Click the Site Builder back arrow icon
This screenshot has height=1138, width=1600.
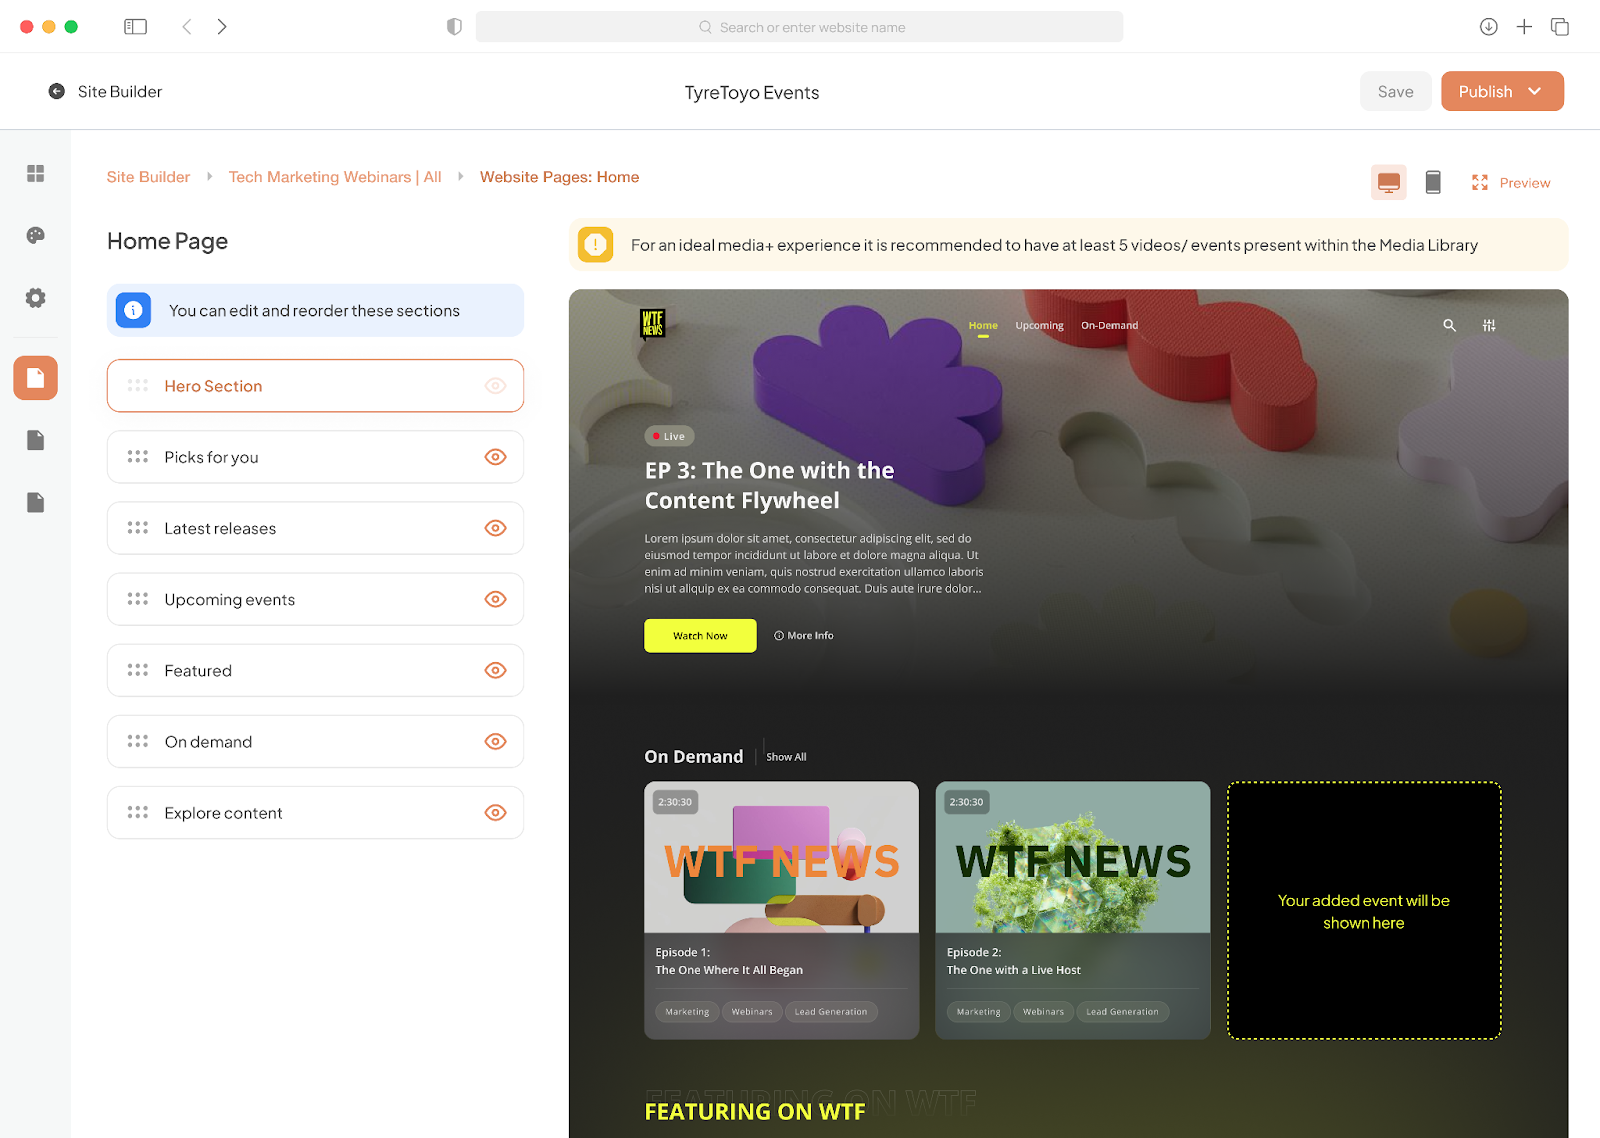57,91
